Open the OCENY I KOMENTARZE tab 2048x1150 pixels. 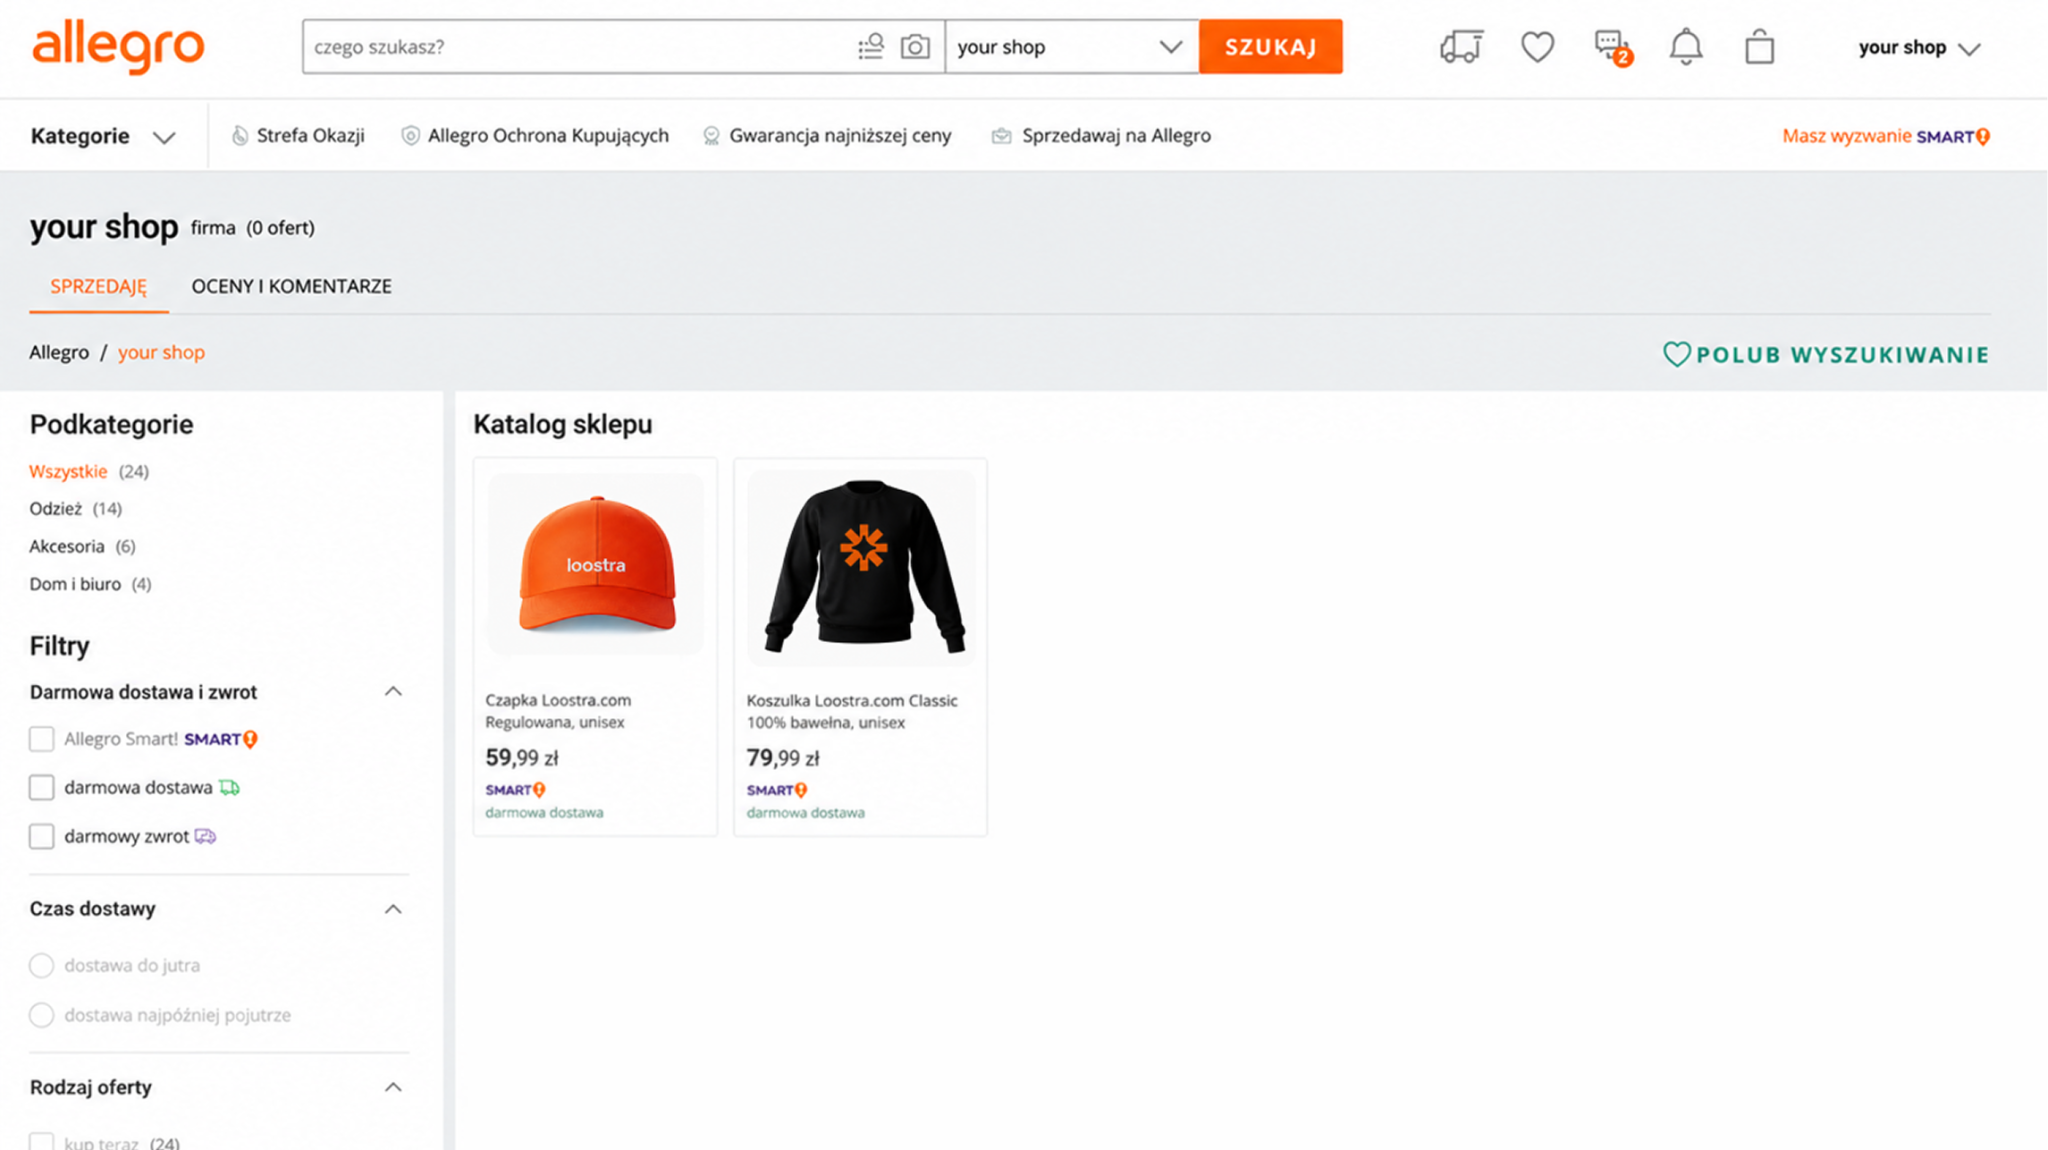[x=291, y=287]
